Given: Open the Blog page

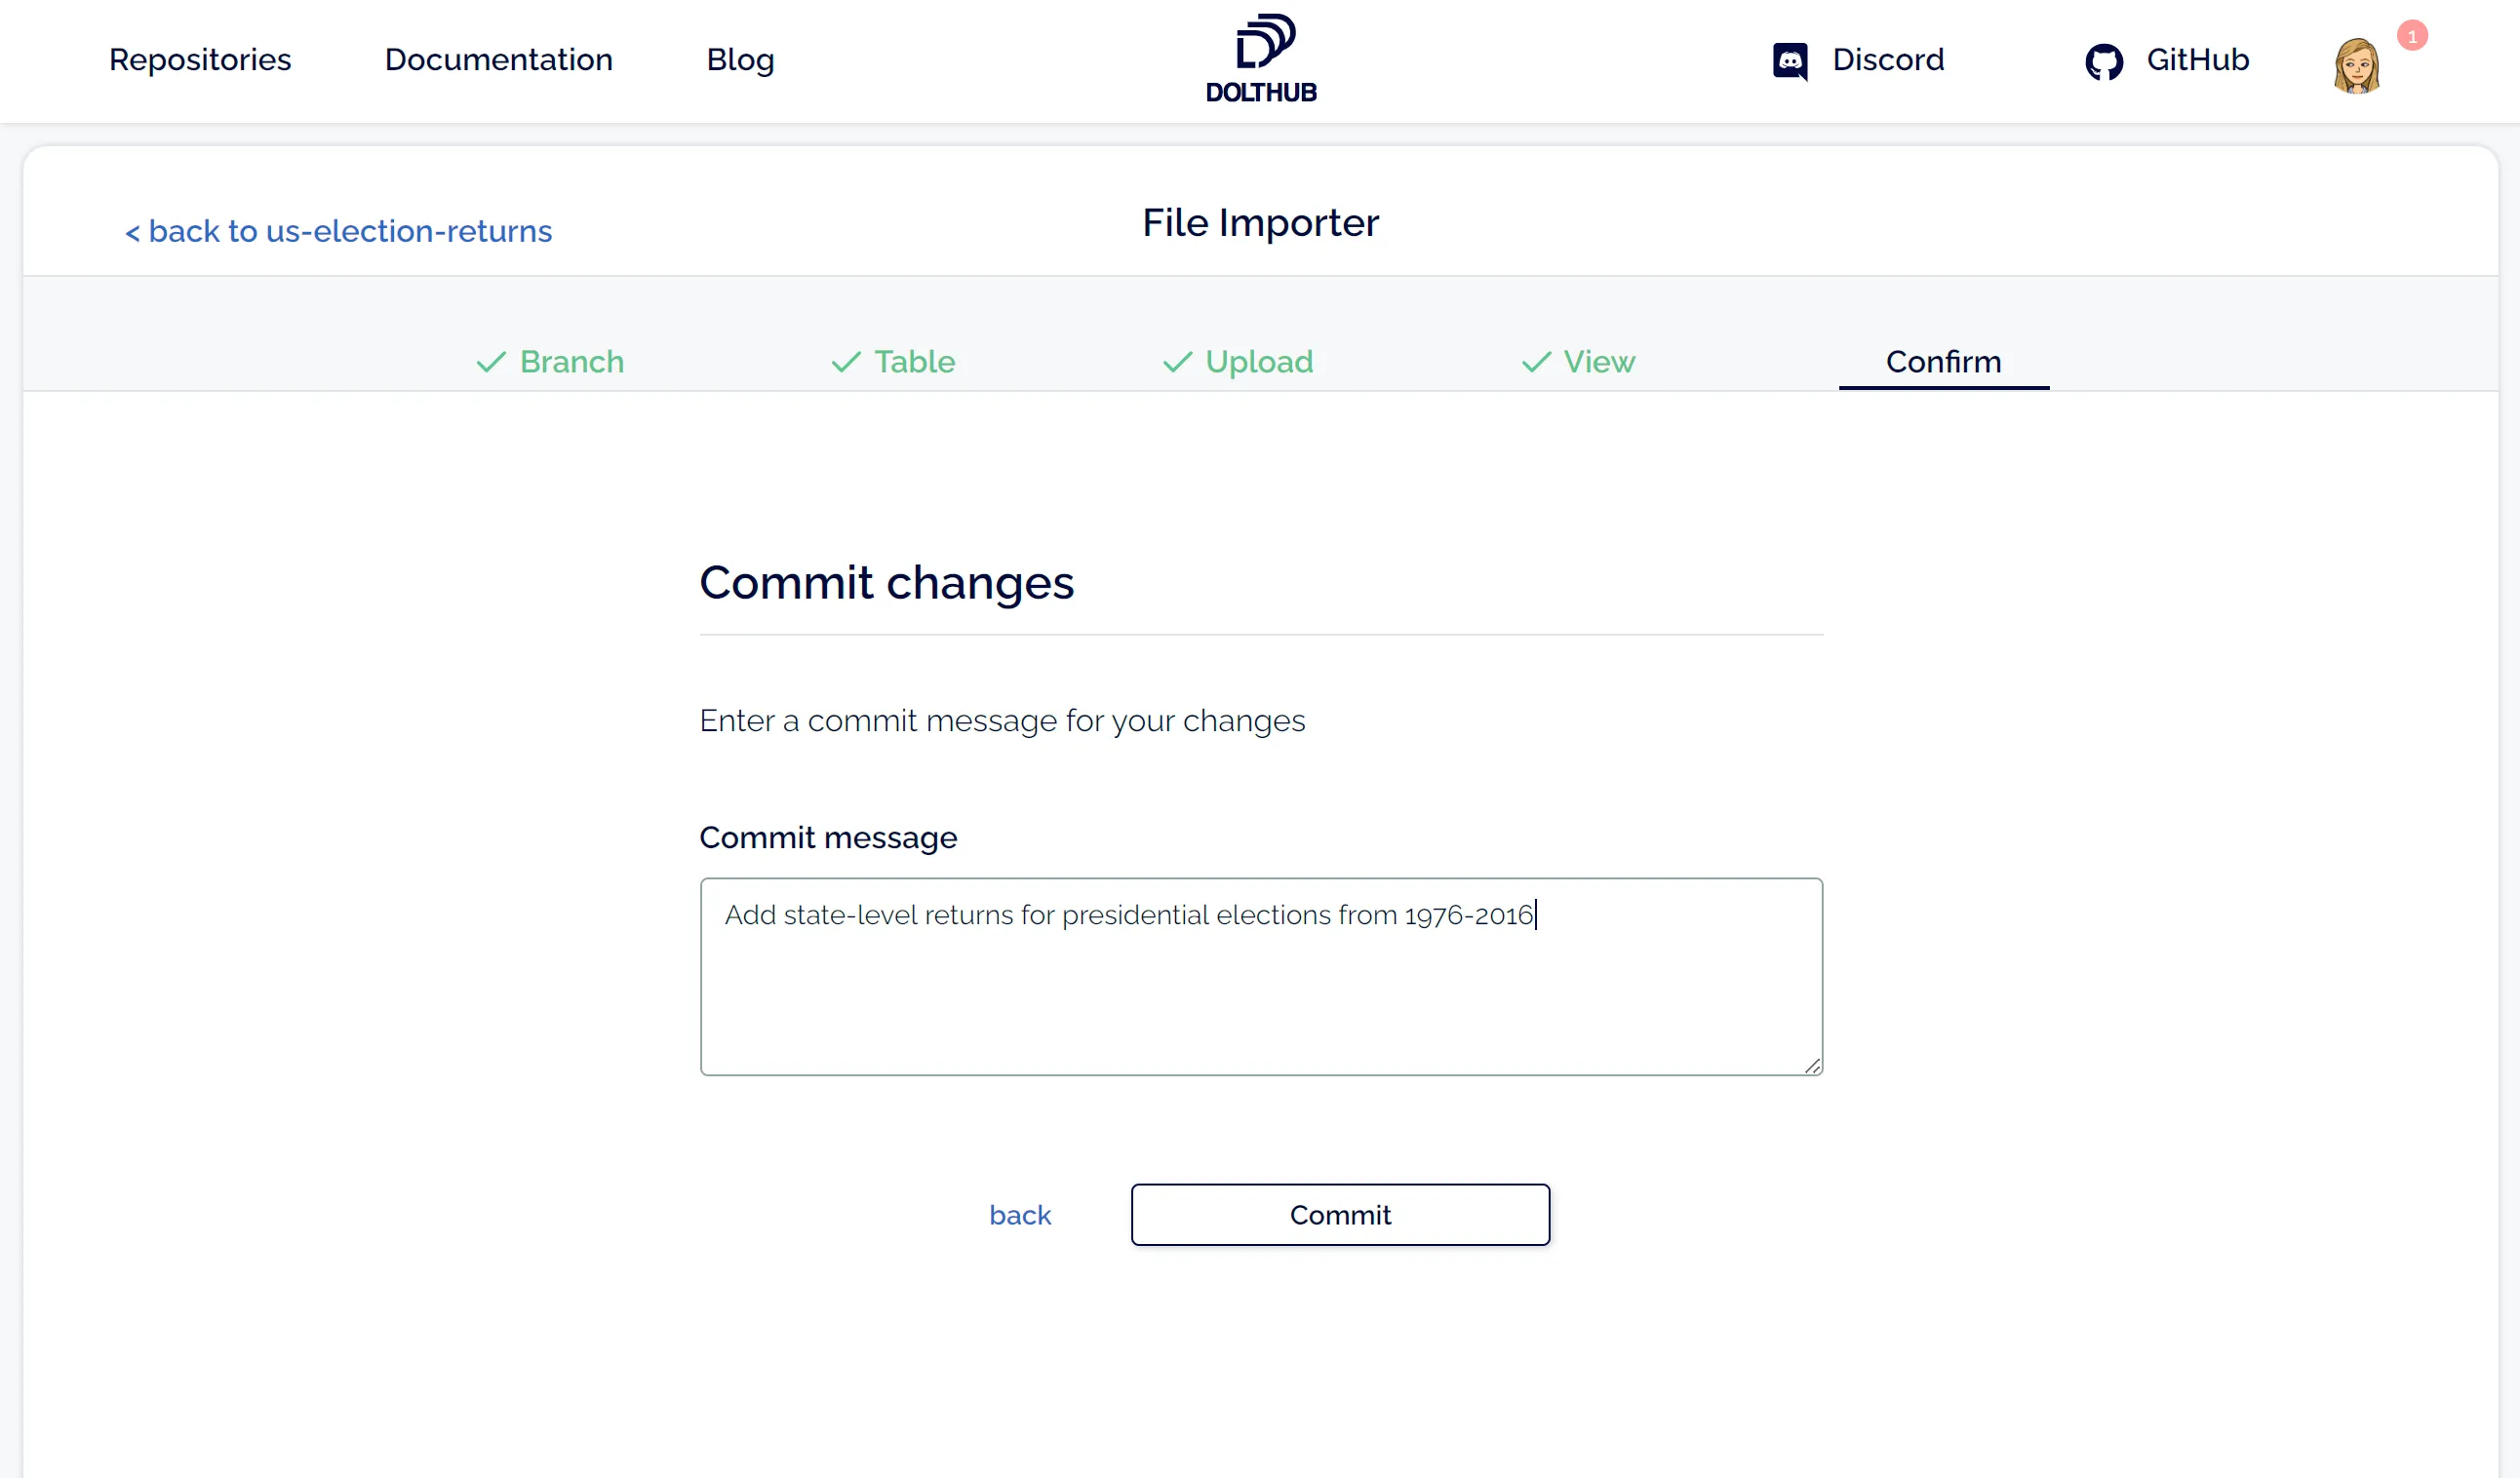Looking at the screenshot, I should pos(740,60).
